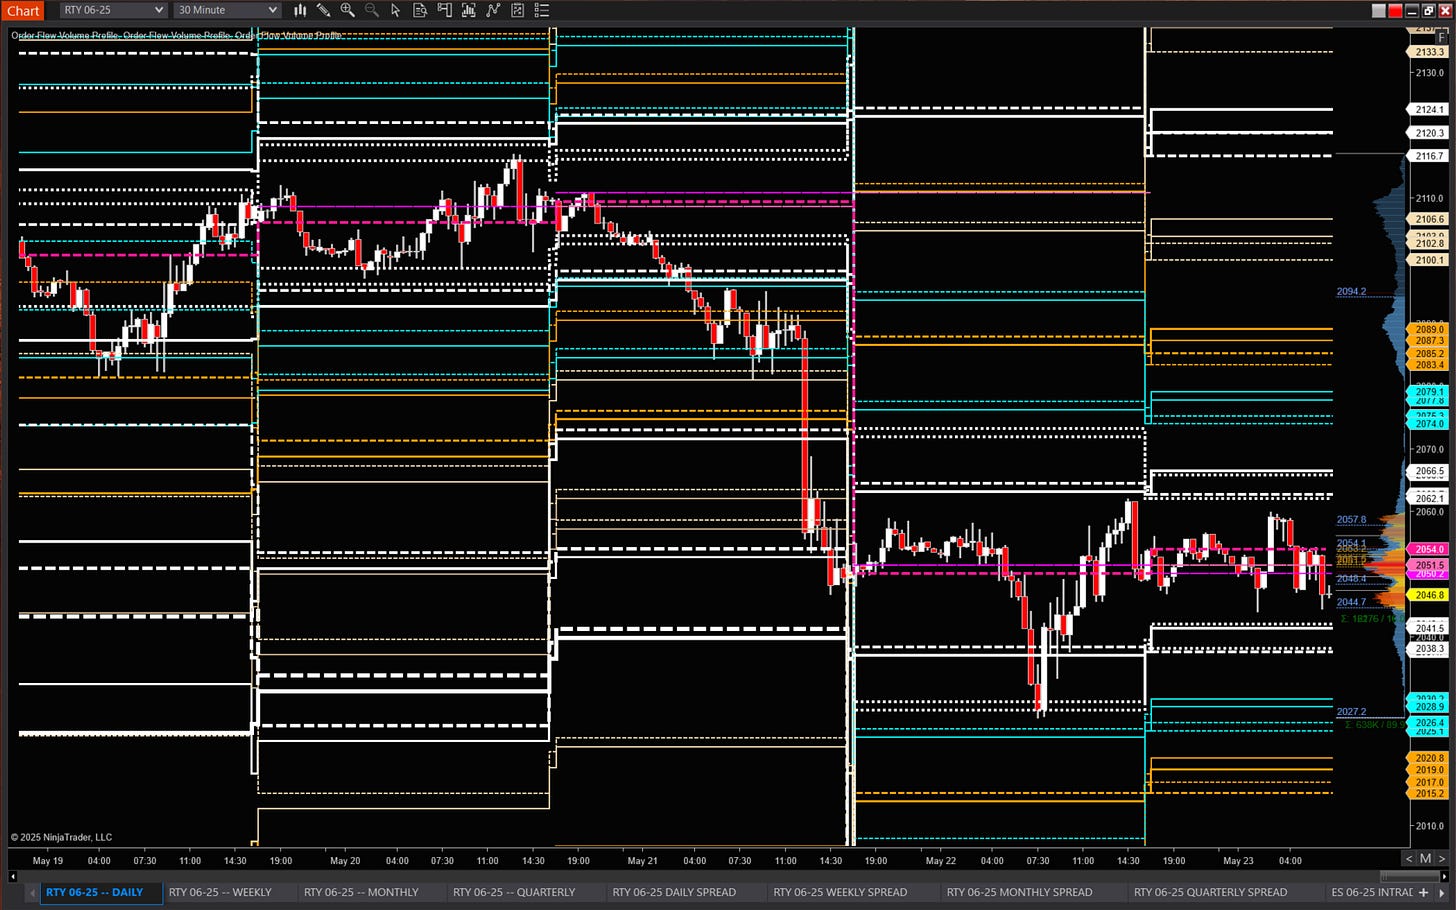Click the 2066.5 price marker
This screenshot has width=1456, height=910.
pyautogui.click(x=1429, y=471)
